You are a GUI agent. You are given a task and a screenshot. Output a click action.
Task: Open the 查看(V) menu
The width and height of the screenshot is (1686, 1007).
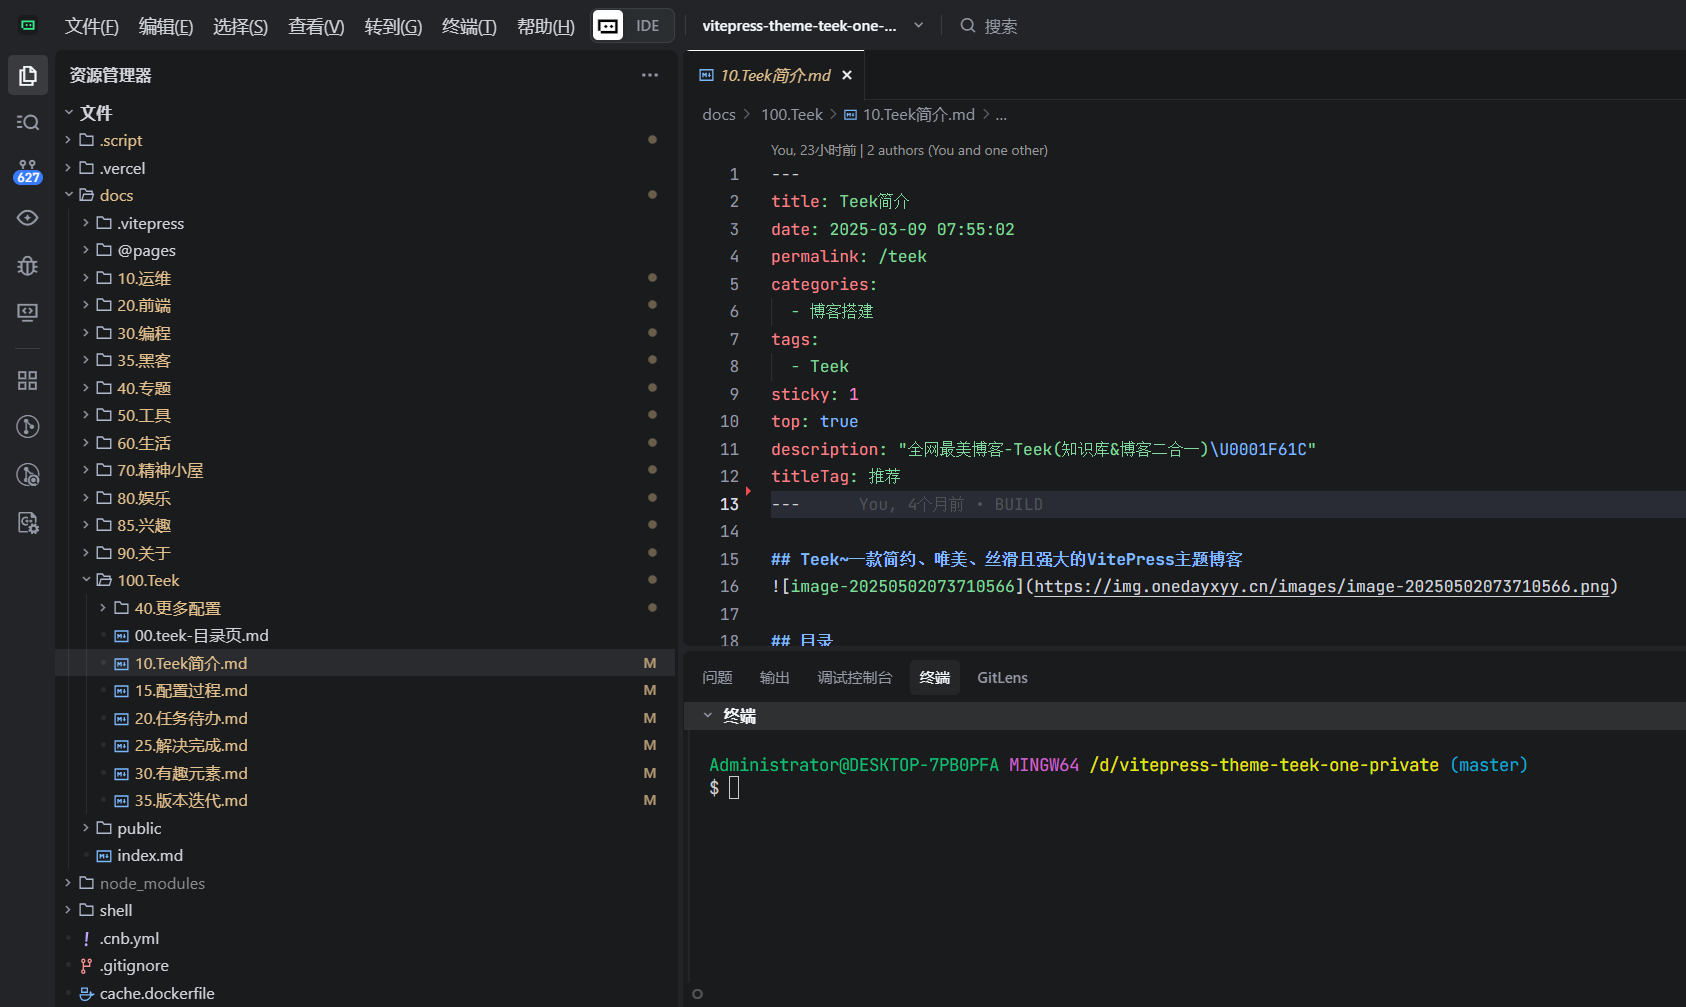click(316, 26)
